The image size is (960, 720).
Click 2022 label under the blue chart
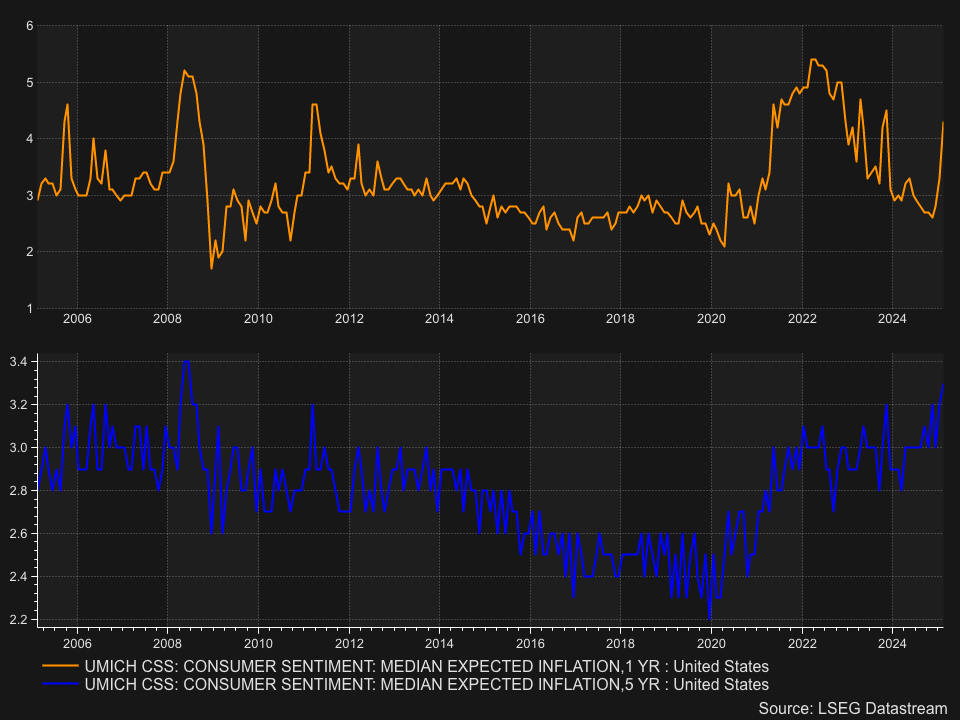802,643
